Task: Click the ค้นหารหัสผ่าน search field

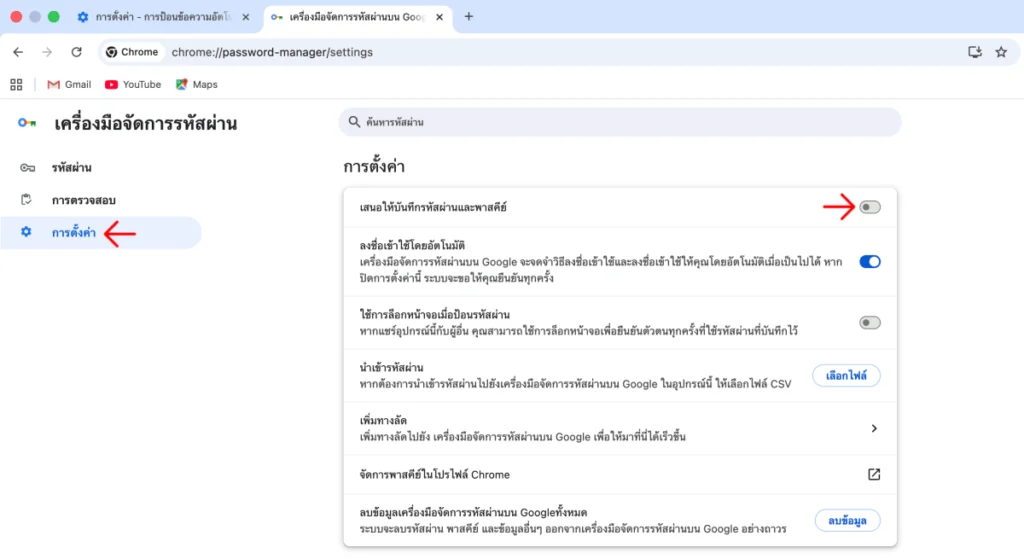Action: [620, 122]
